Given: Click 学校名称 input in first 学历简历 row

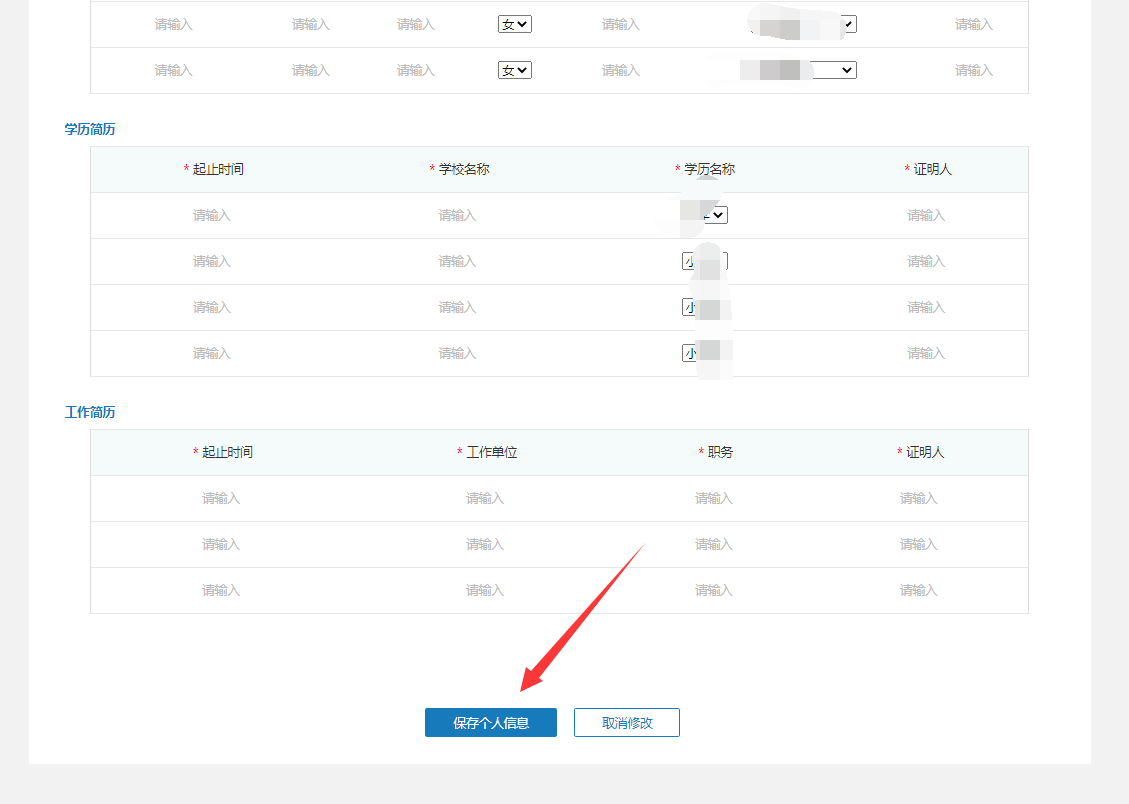Looking at the screenshot, I should (x=457, y=215).
